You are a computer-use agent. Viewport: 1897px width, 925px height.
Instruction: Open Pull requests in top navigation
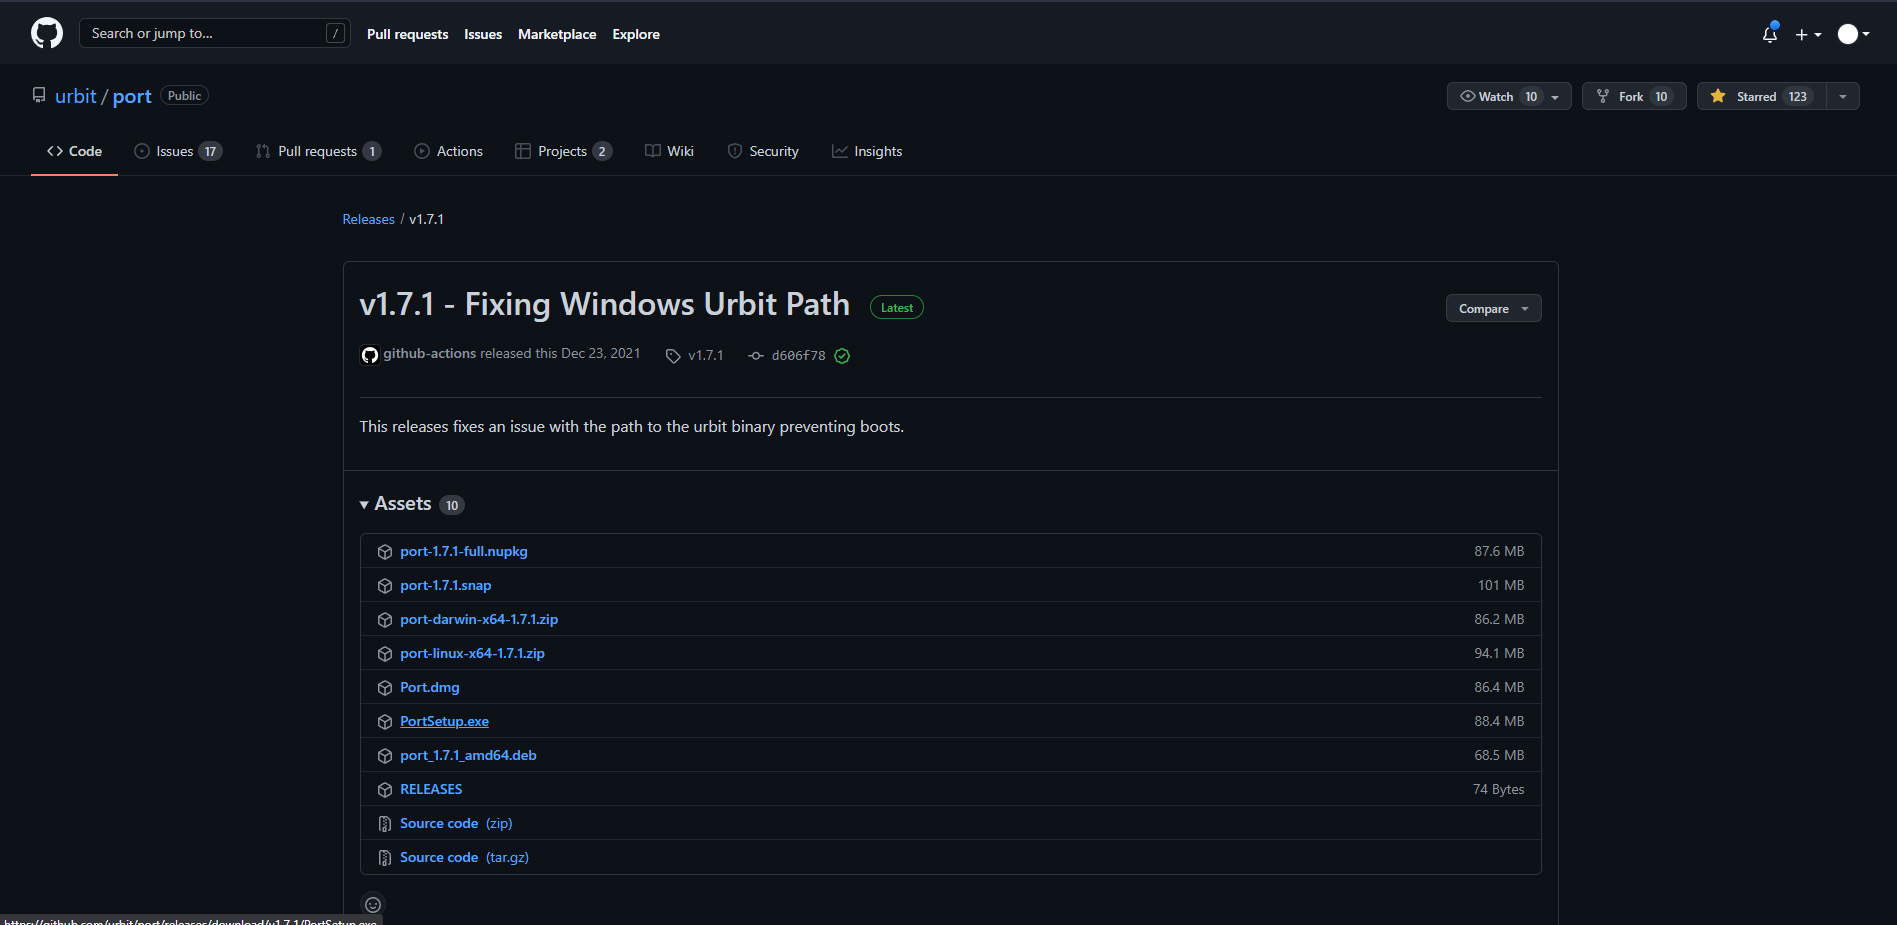[407, 34]
